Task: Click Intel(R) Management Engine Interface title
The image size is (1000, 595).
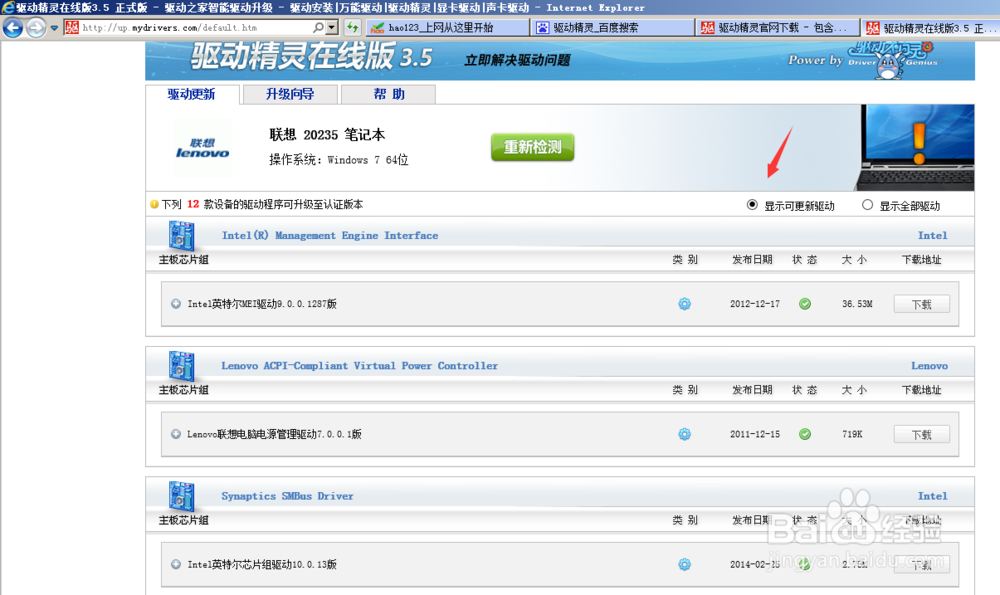Action: click(x=330, y=235)
